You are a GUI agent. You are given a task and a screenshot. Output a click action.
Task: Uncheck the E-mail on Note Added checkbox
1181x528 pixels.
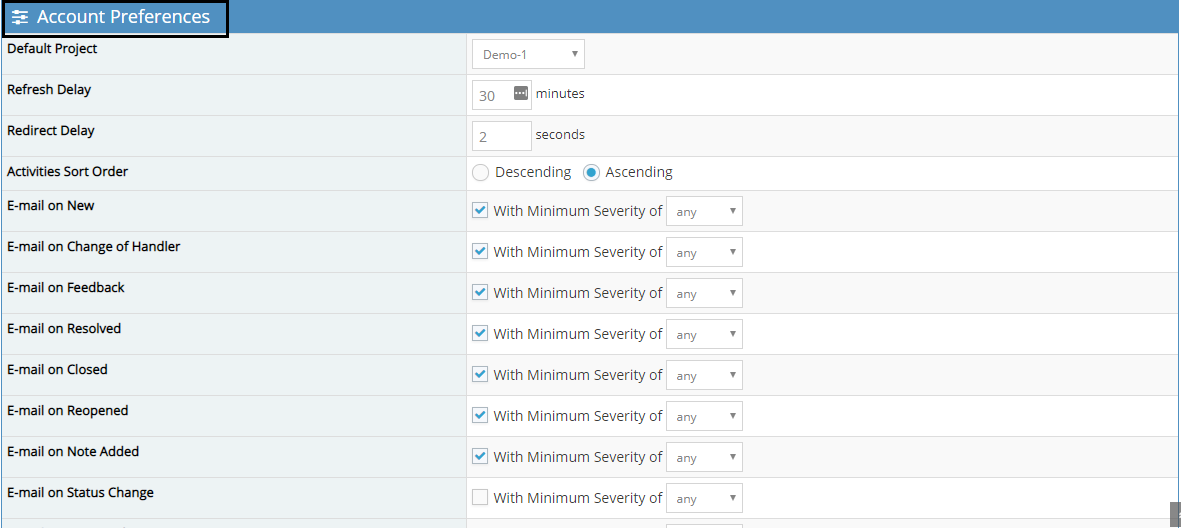click(x=480, y=457)
